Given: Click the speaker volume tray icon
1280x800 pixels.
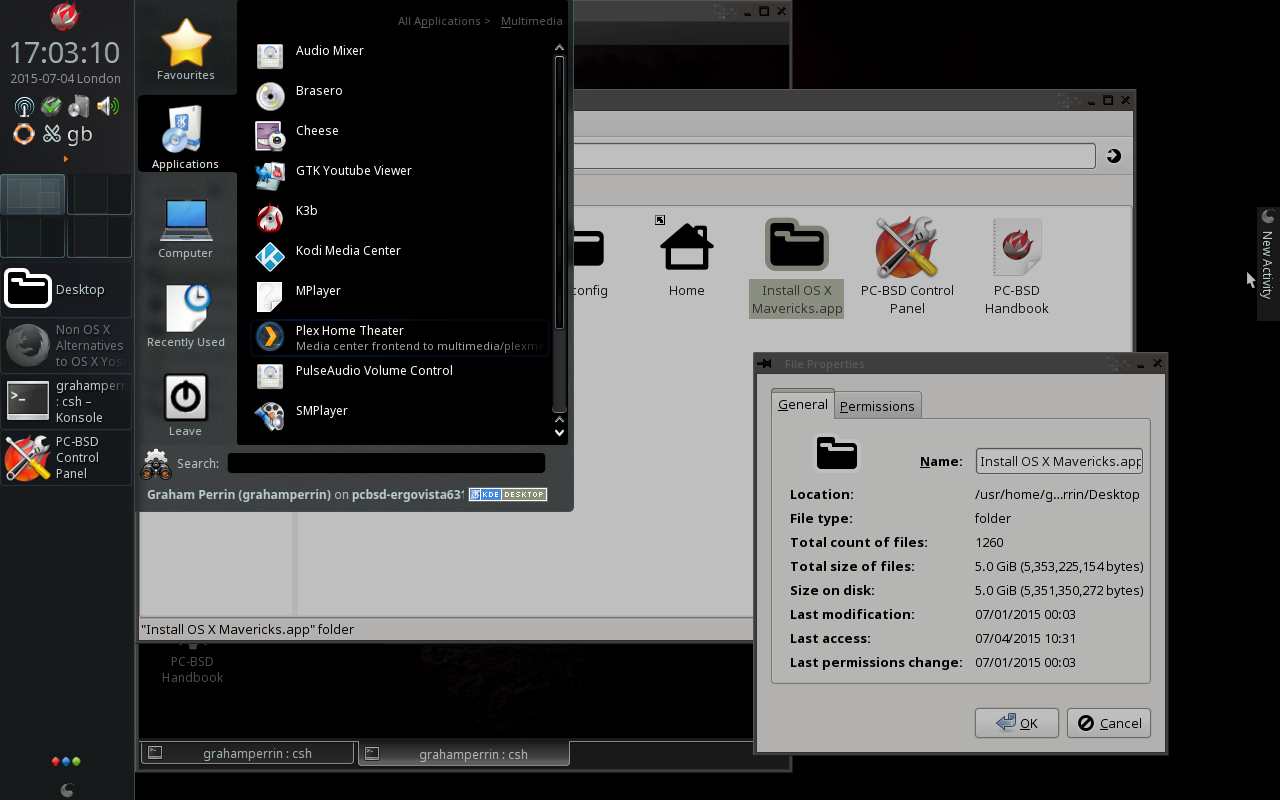Looking at the screenshot, I should [x=107, y=107].
